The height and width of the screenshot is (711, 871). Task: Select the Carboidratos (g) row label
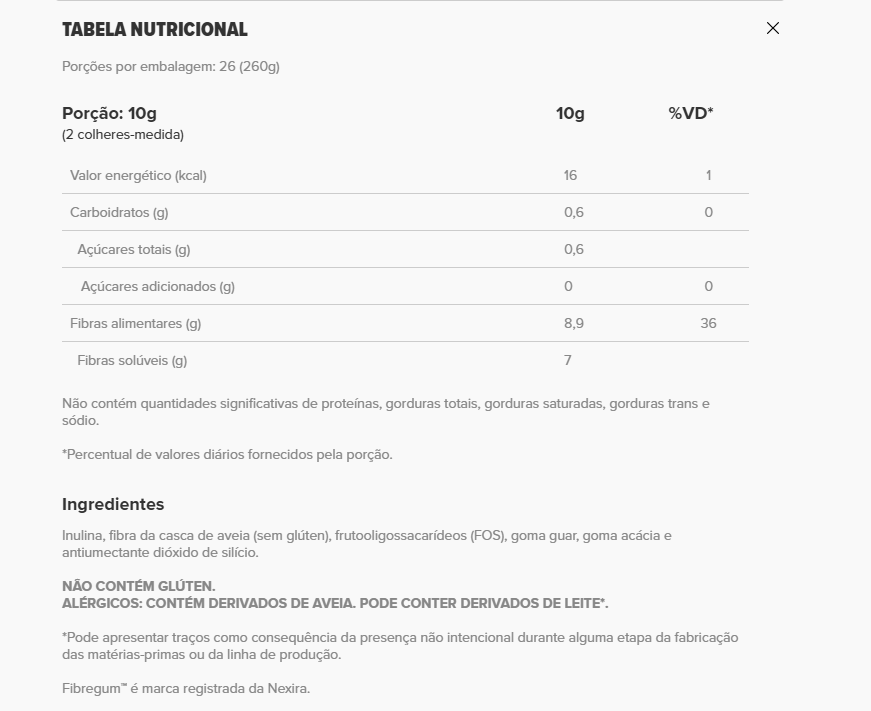pyautogui.click(x=119, y=213)
